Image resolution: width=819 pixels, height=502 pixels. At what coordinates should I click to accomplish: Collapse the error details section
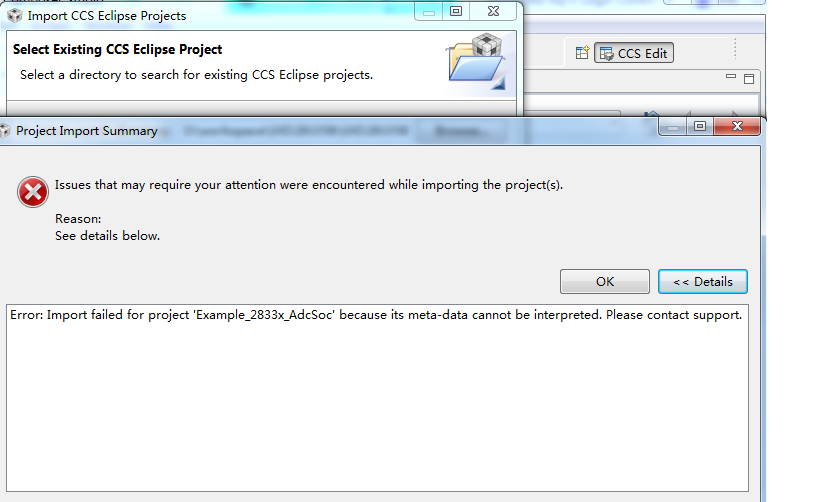(702, 281)
